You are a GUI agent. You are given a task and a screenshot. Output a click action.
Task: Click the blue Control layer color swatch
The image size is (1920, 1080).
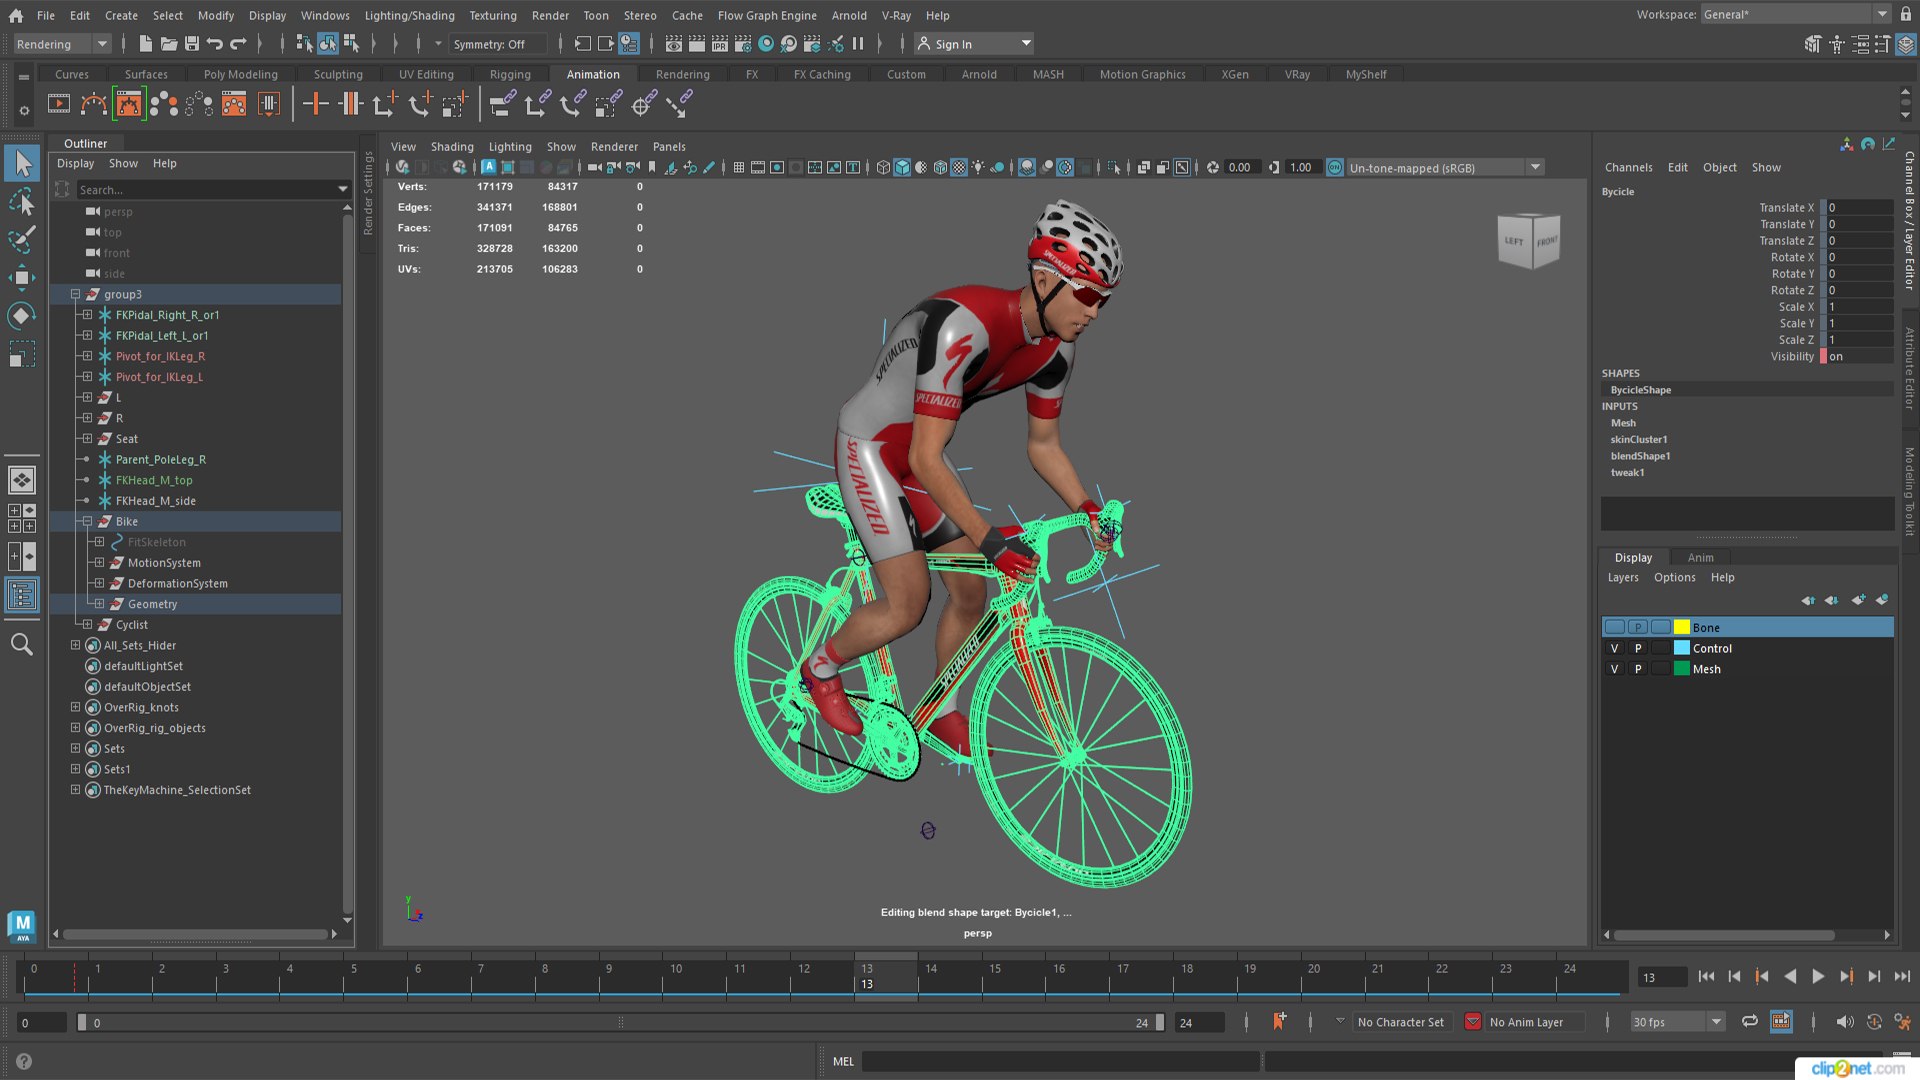1682,649
